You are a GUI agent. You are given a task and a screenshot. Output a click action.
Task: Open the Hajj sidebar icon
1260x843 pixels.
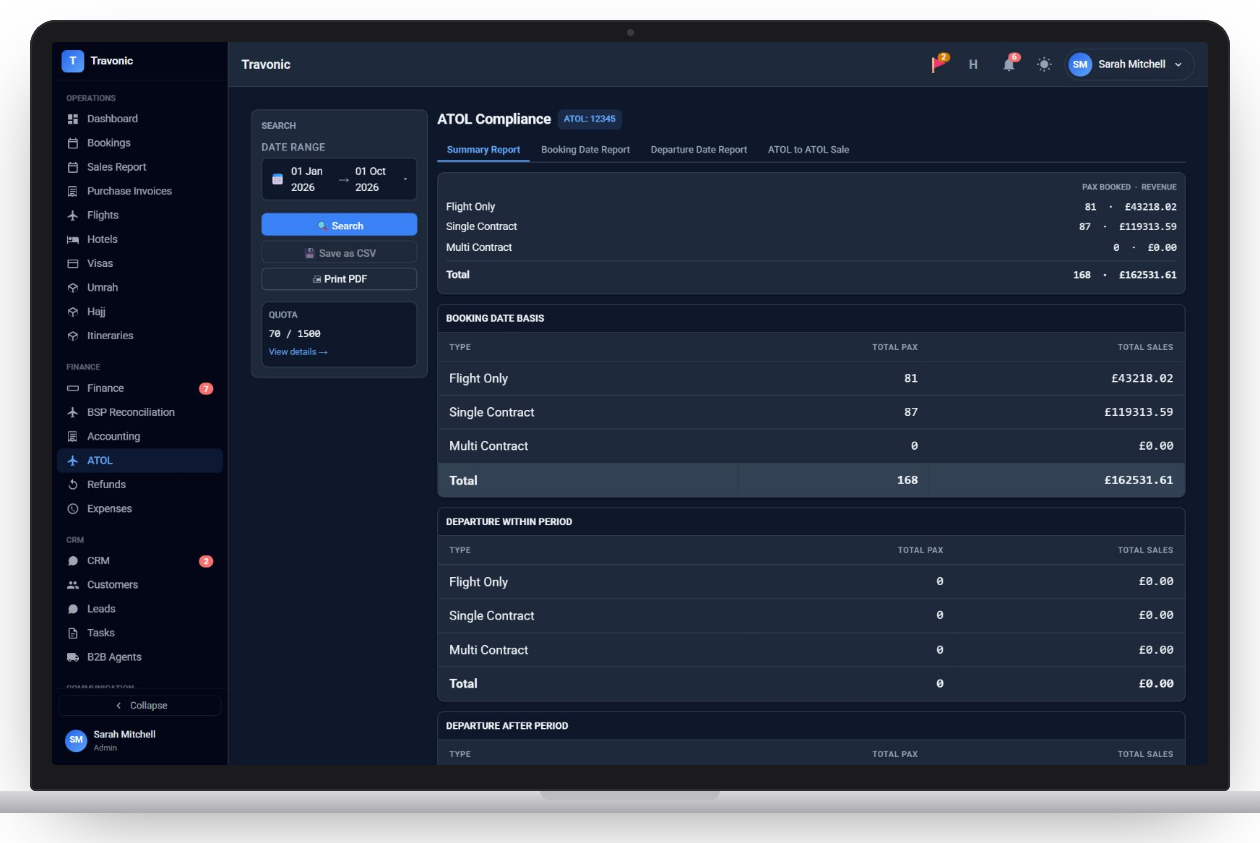(x=73, y=311)
